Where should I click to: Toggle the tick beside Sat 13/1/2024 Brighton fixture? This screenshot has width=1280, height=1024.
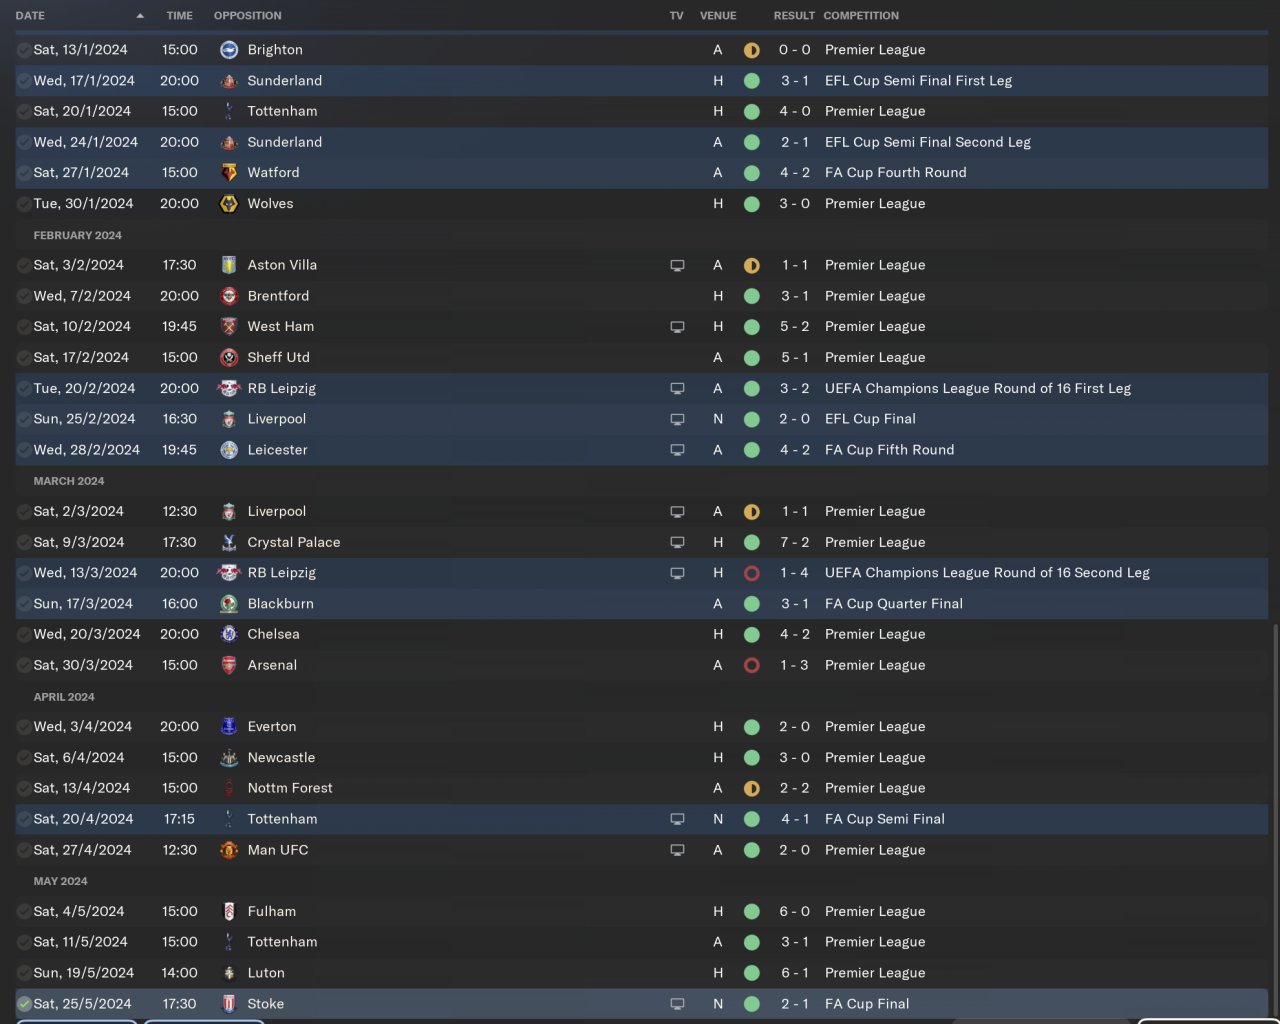coord(24,50)
